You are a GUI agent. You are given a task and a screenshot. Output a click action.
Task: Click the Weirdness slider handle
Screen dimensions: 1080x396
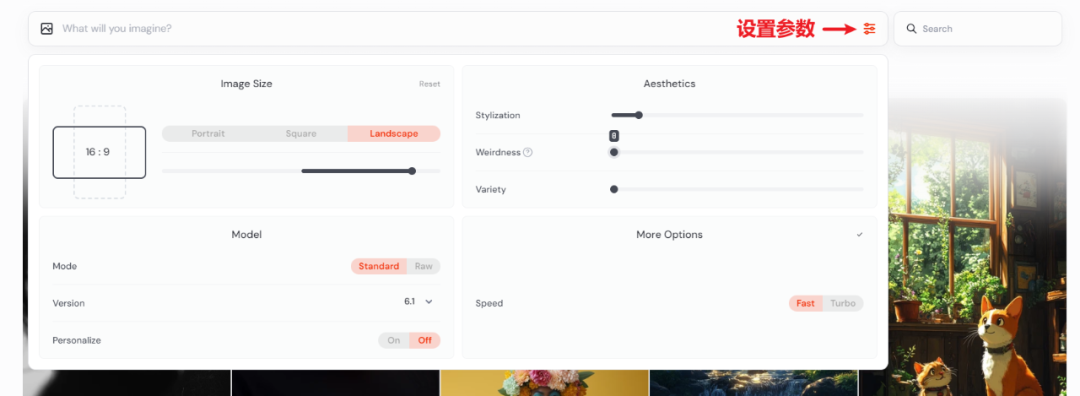coord(614,152)
